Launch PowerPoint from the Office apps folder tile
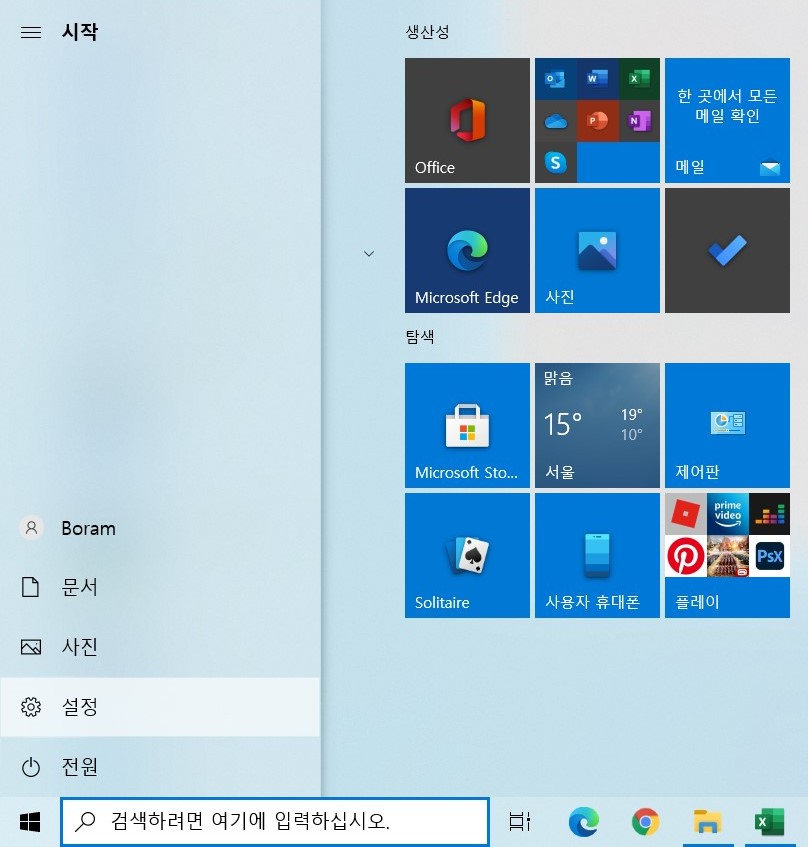 click(597, 121)
